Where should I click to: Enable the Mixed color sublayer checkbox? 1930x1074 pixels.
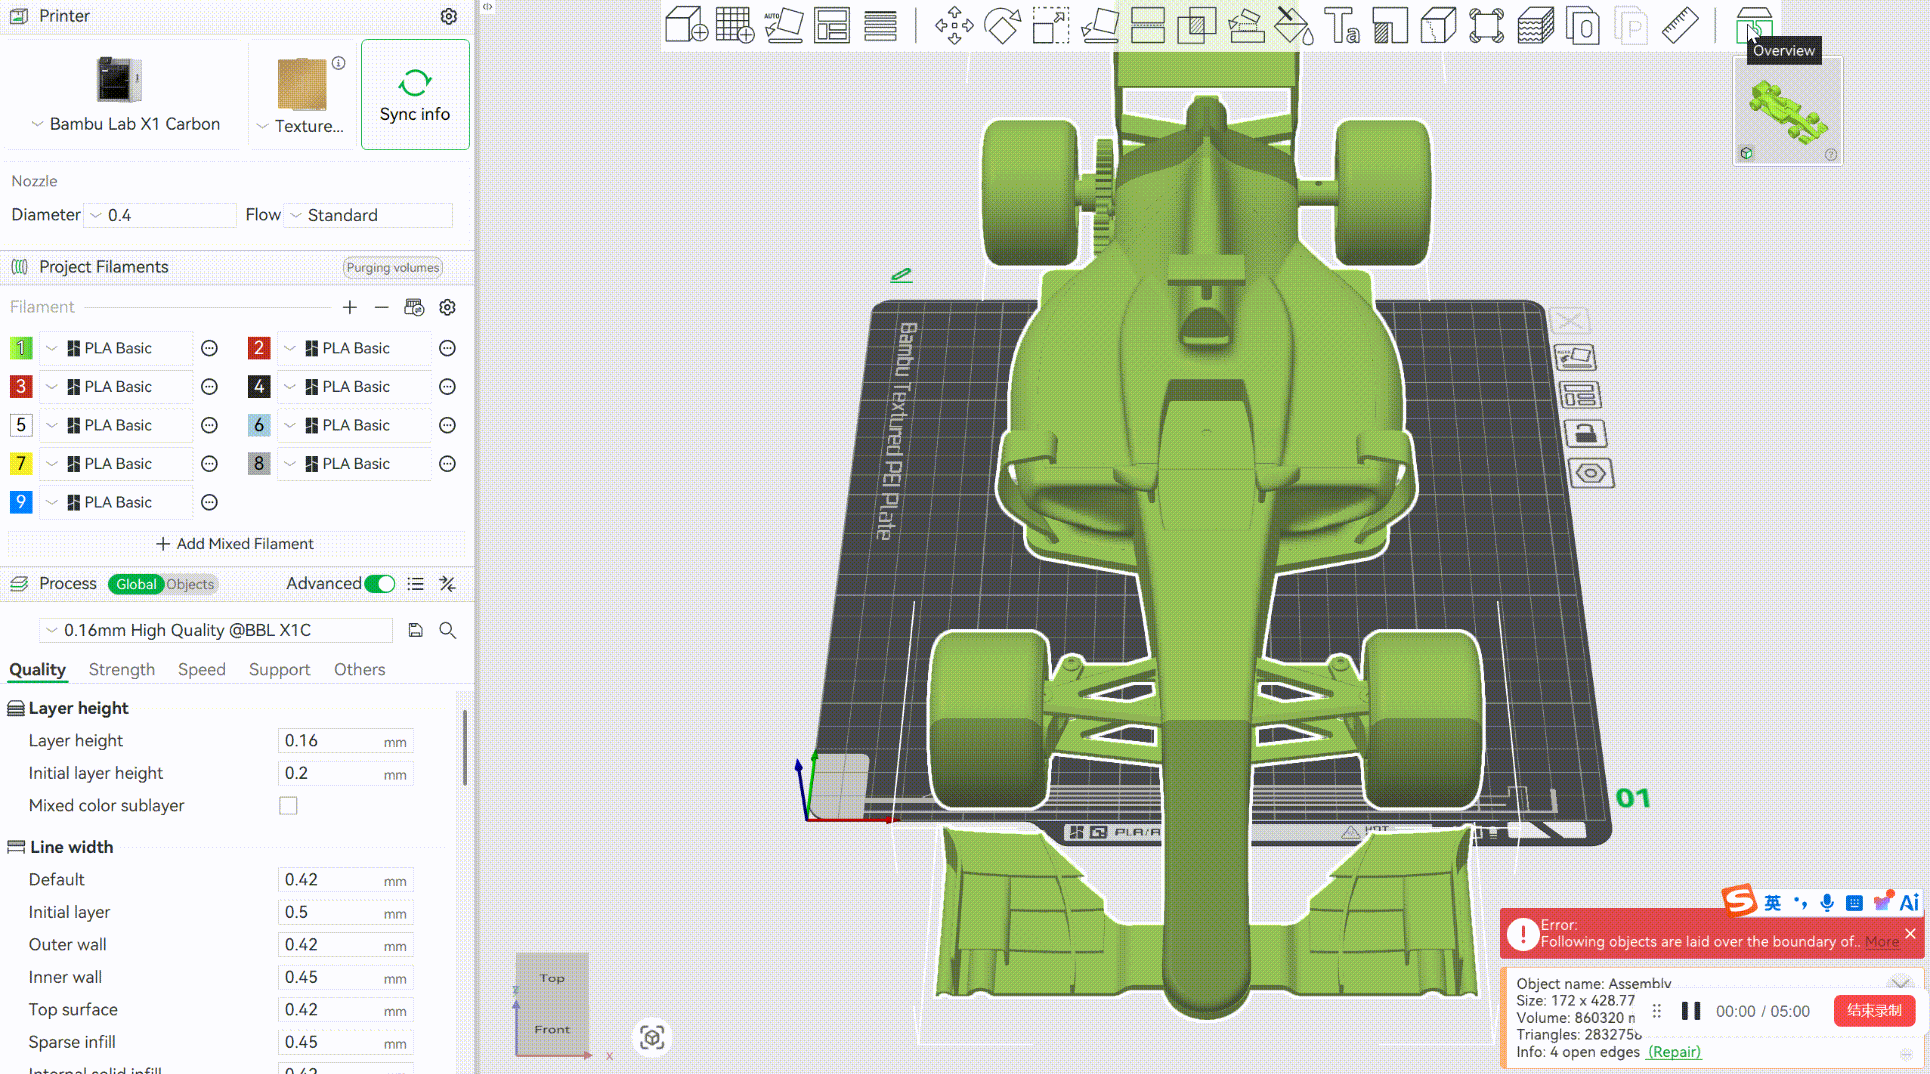[x=288, y=805]
